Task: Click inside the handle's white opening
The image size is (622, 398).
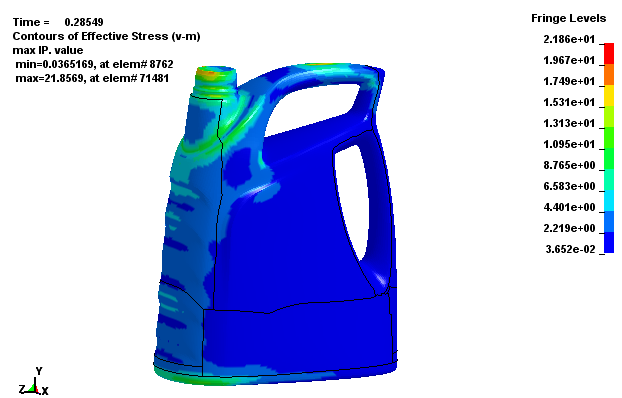Action: 351,198
